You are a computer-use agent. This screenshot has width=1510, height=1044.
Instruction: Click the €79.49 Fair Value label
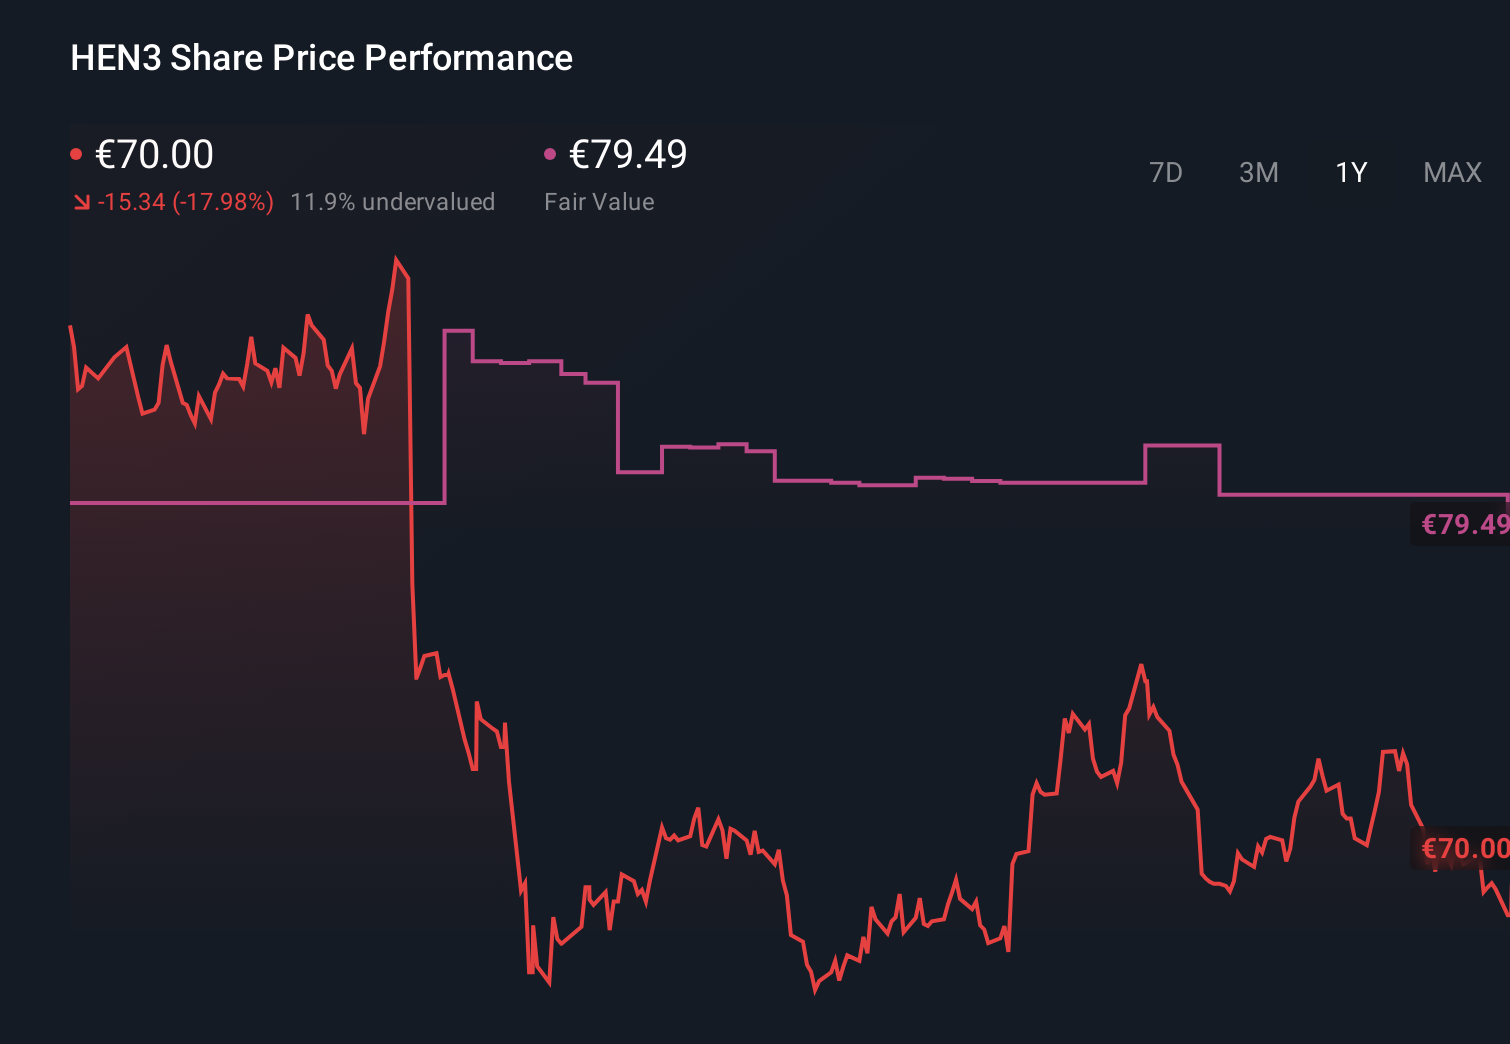click(627, 154)
